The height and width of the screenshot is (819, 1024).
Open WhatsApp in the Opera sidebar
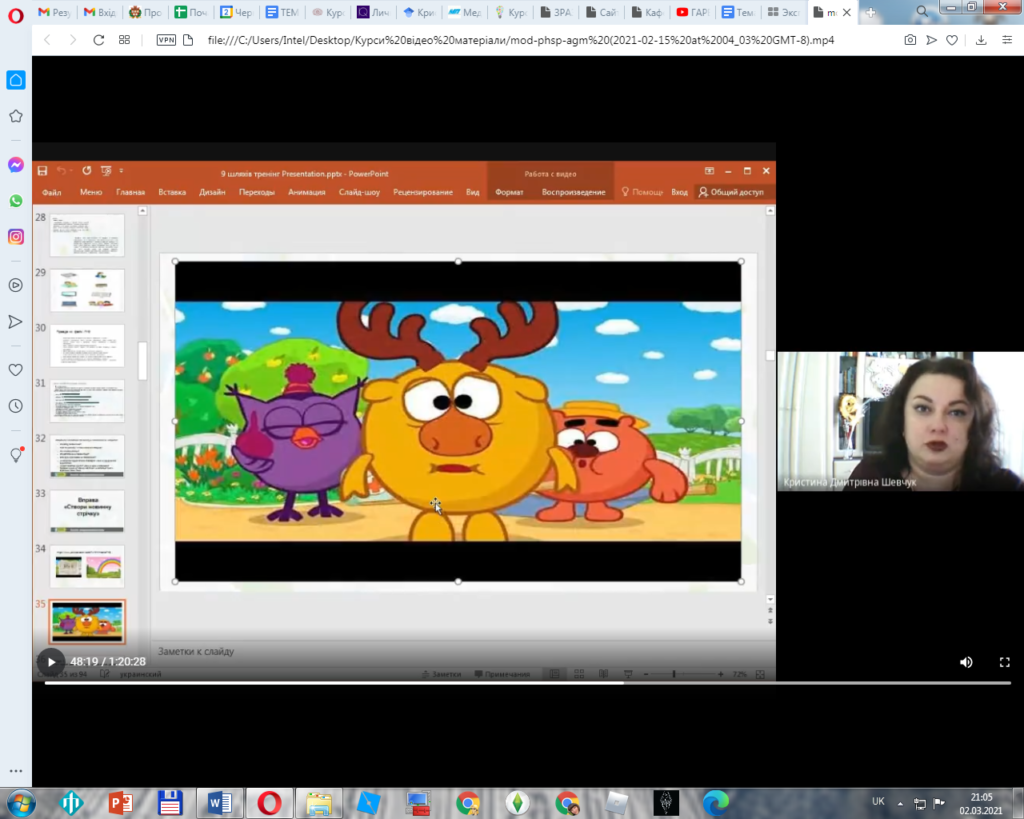pos(16,201)
